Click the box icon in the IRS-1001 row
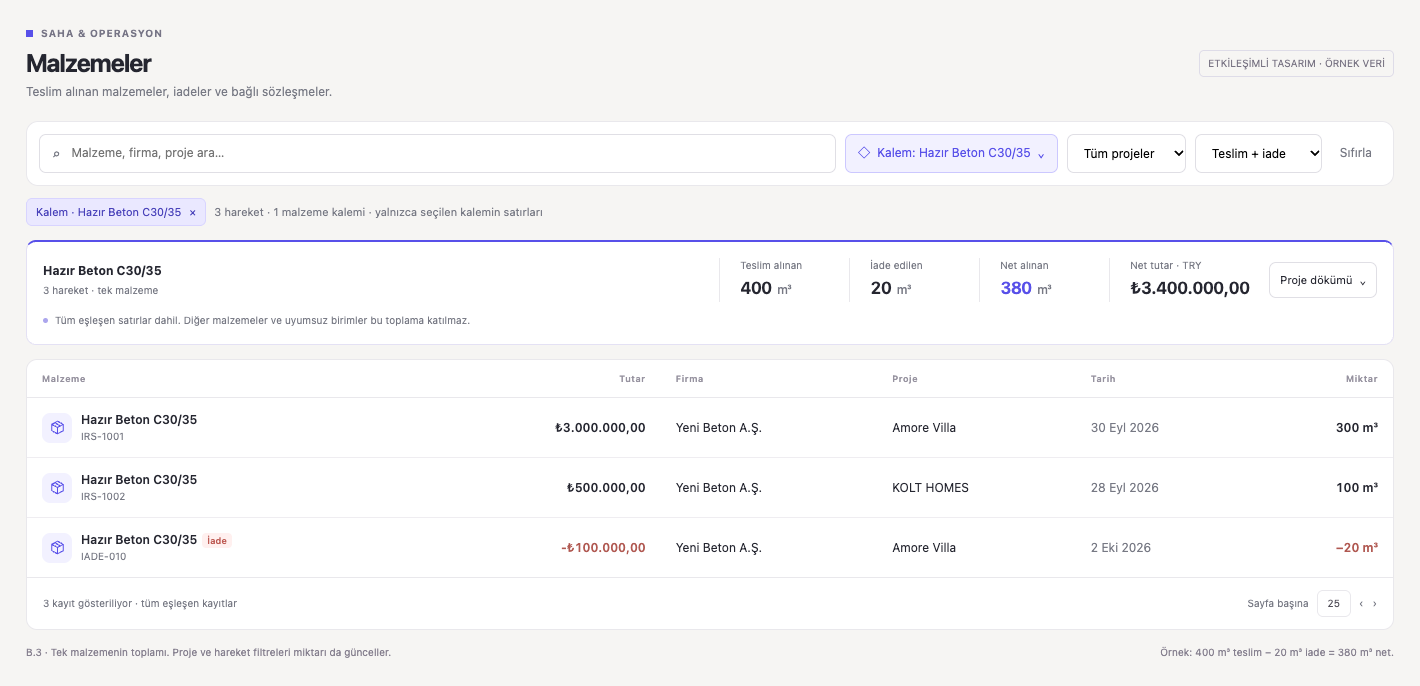Screen dimensions: 1420x686 click(57, 428)
